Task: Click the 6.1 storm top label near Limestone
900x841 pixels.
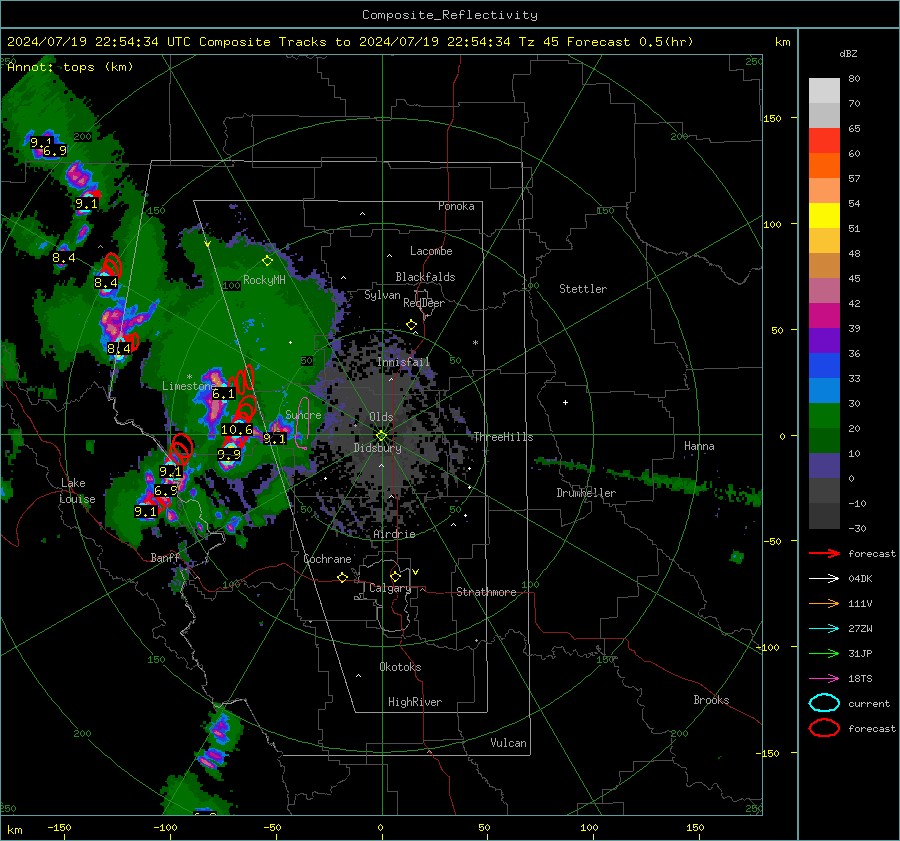Action: (x=223, y=394)
